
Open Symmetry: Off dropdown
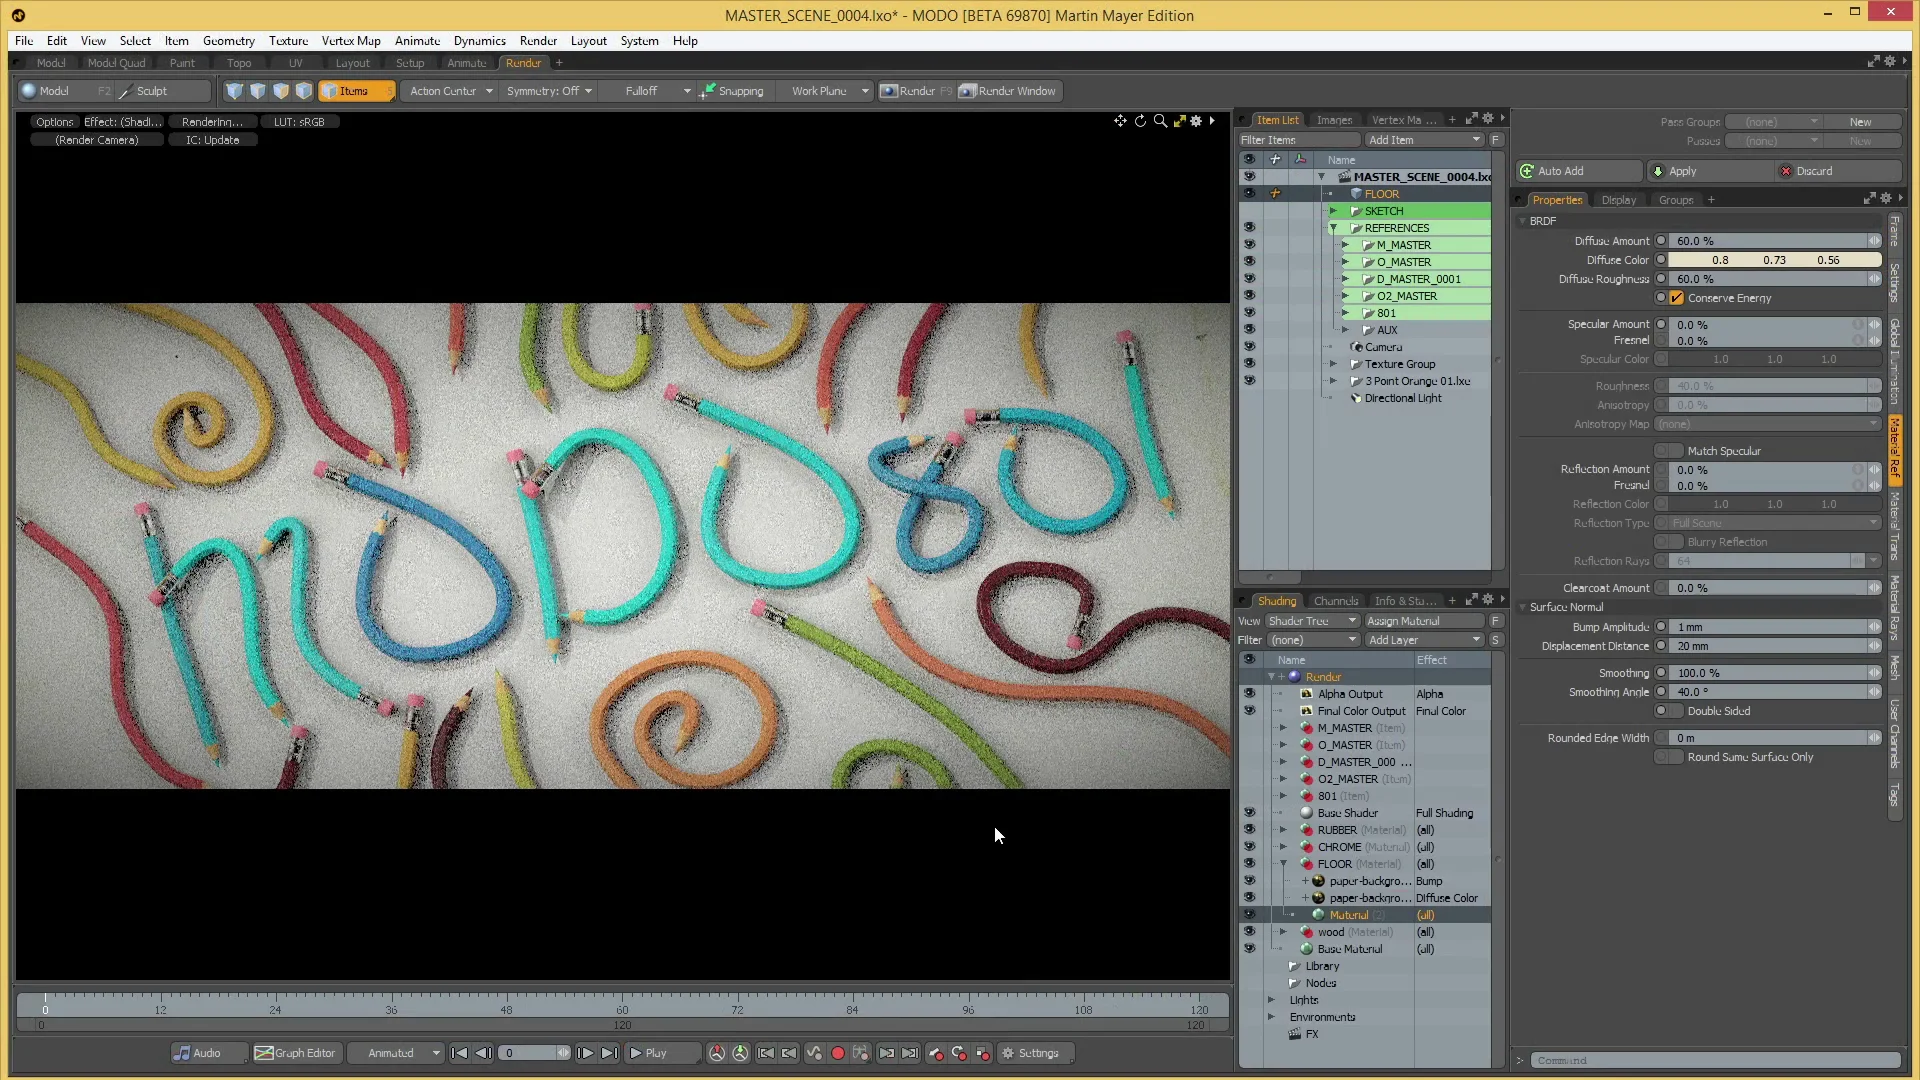tap(549, 91)
